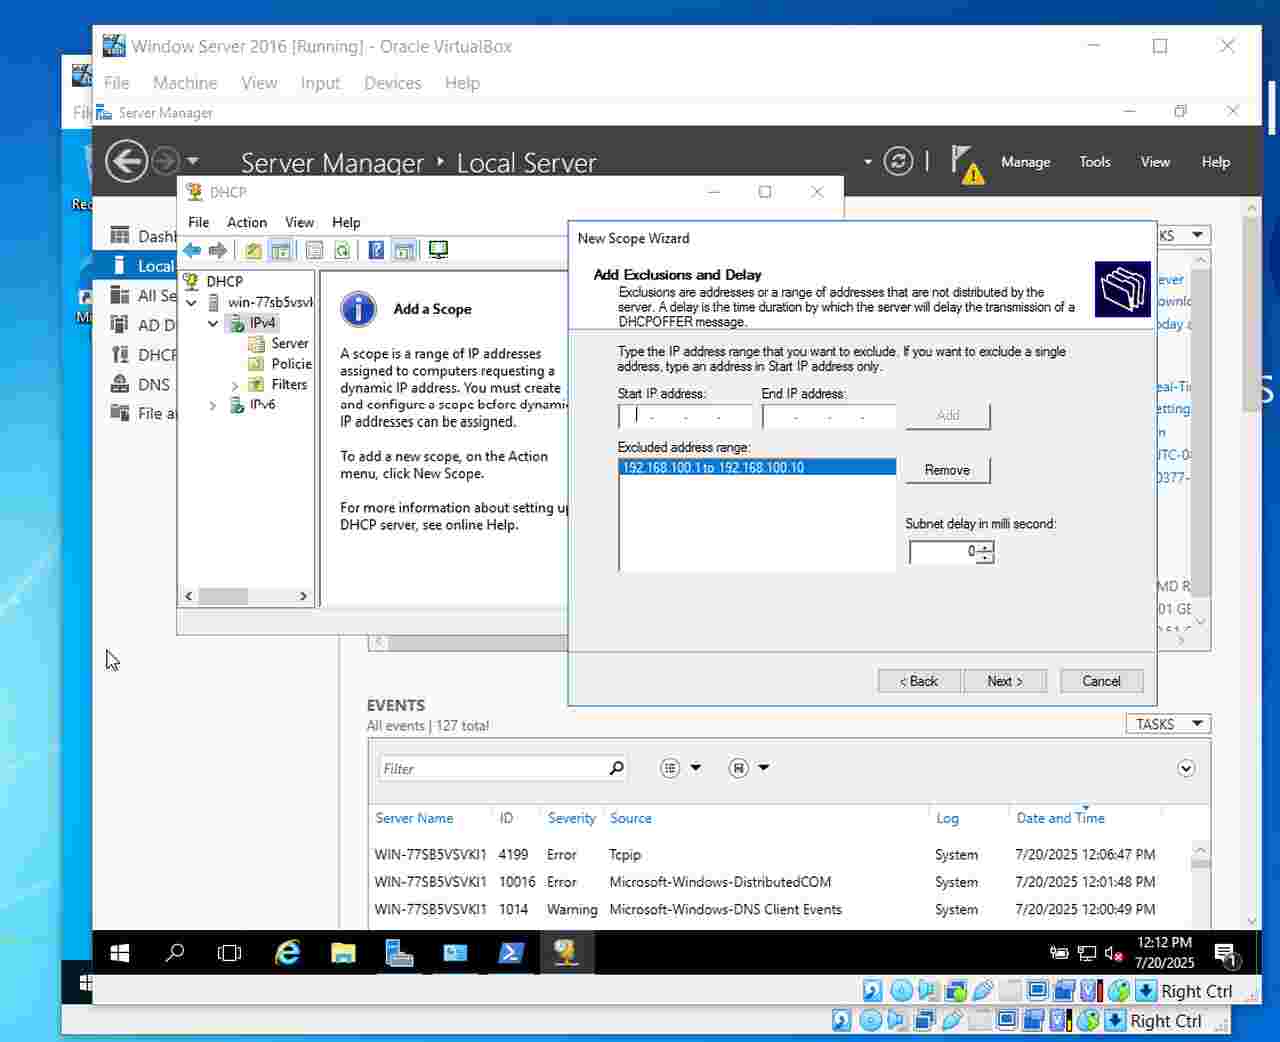Collapse the IPv4 tree node
The width and height of the screenshot is (1280, 1042).
tap(213, 323)
